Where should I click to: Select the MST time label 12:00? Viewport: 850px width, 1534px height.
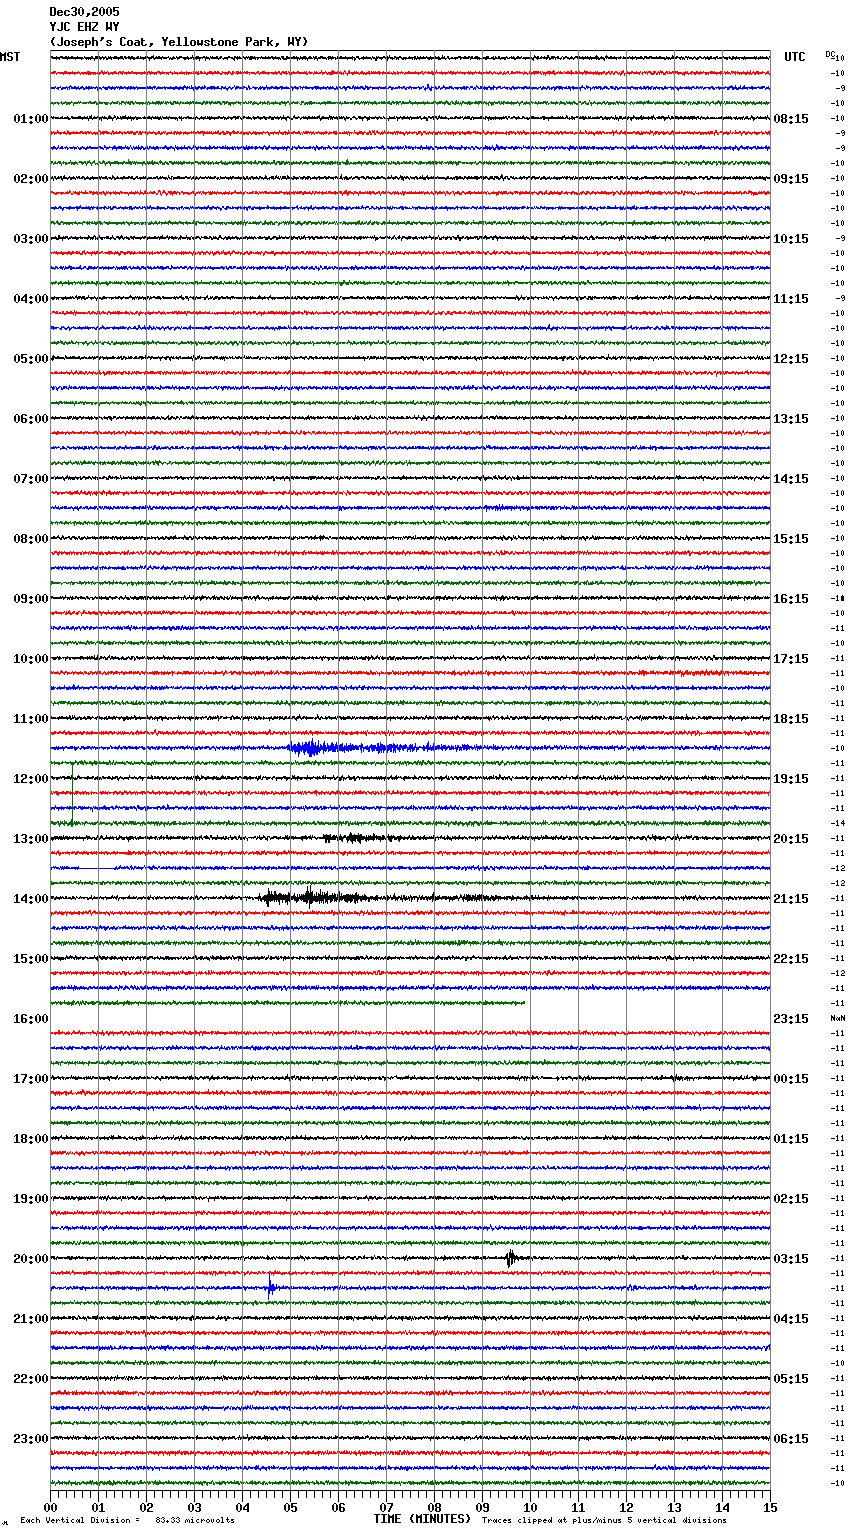tap(31, 779)
